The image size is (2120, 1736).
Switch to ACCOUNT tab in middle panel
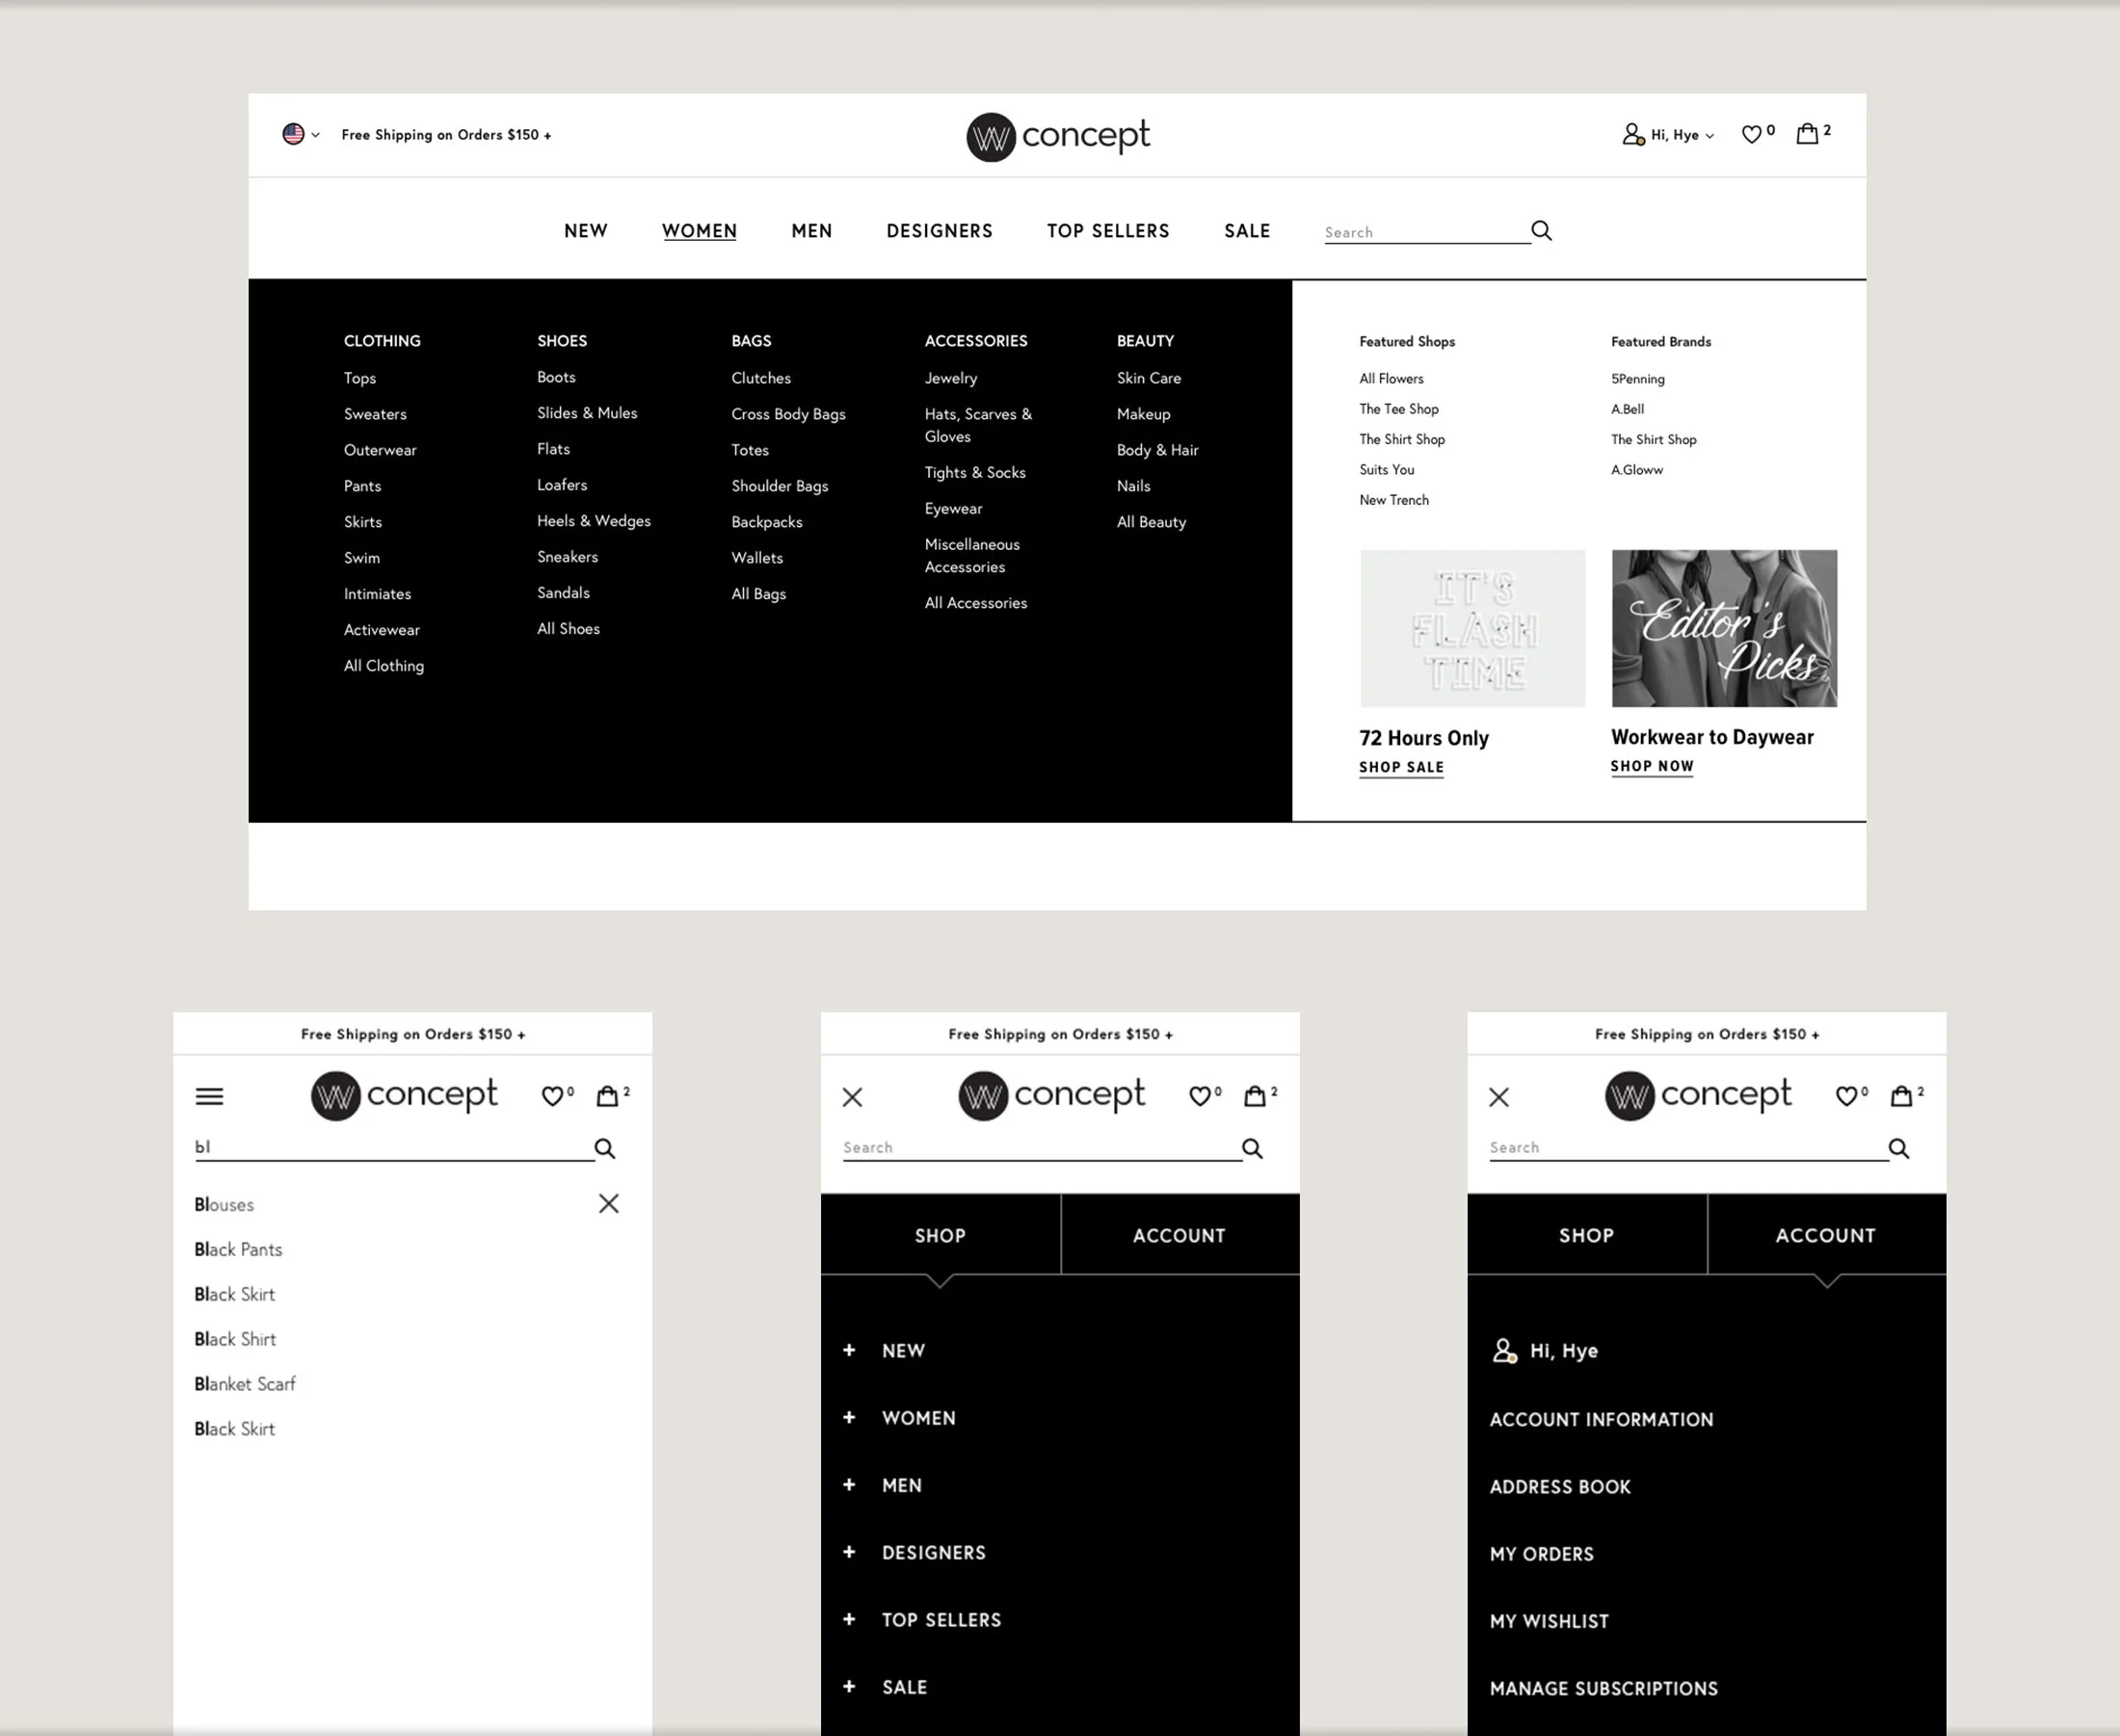1179,1235
